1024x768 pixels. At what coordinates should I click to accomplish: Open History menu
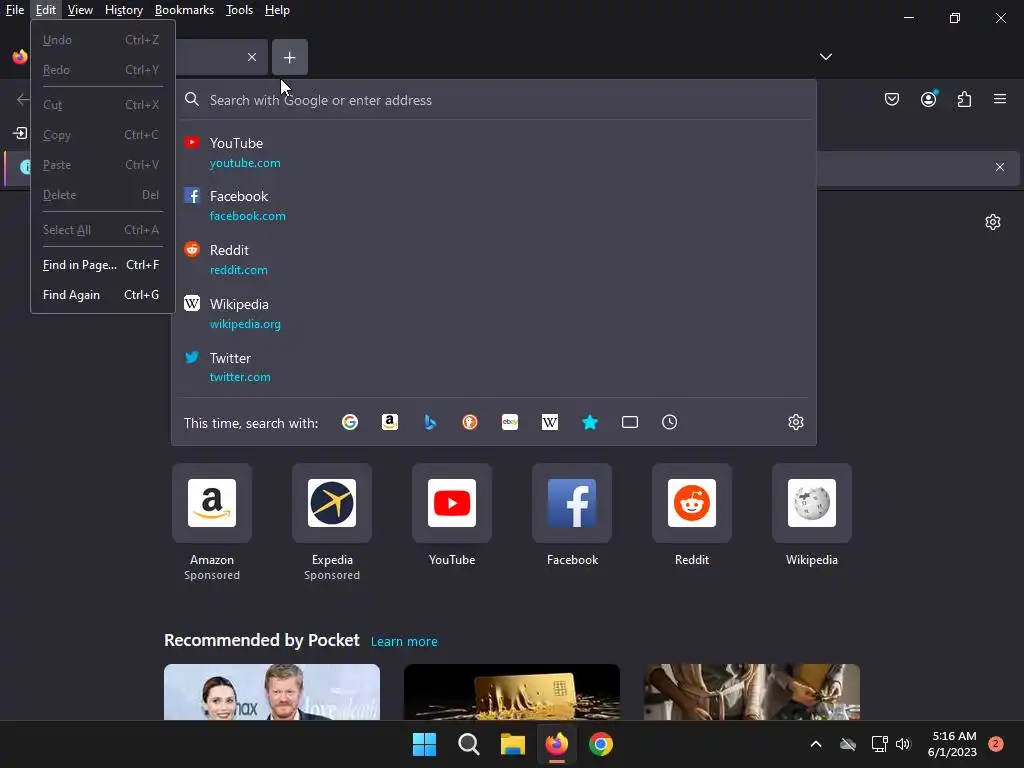click(123, 10)
